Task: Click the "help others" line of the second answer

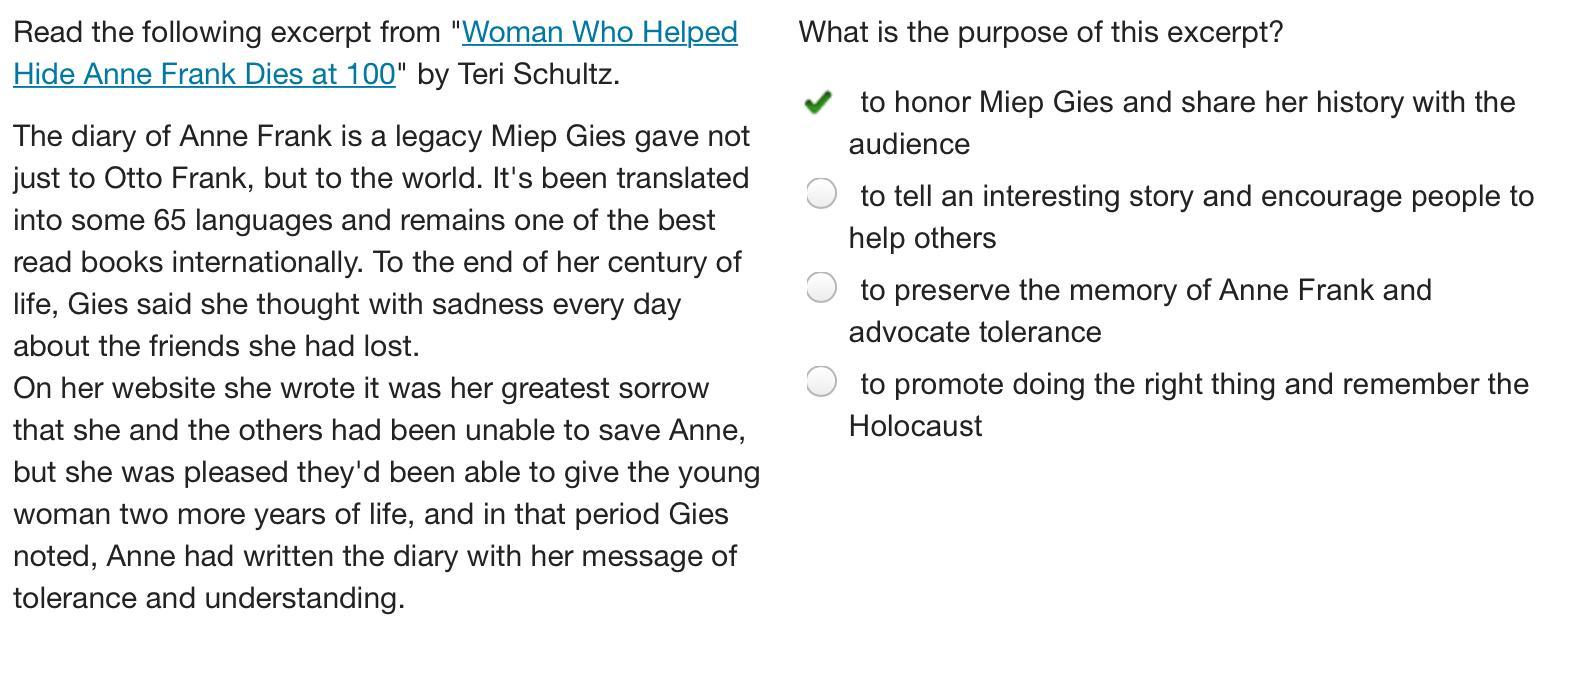Action: 922,238
